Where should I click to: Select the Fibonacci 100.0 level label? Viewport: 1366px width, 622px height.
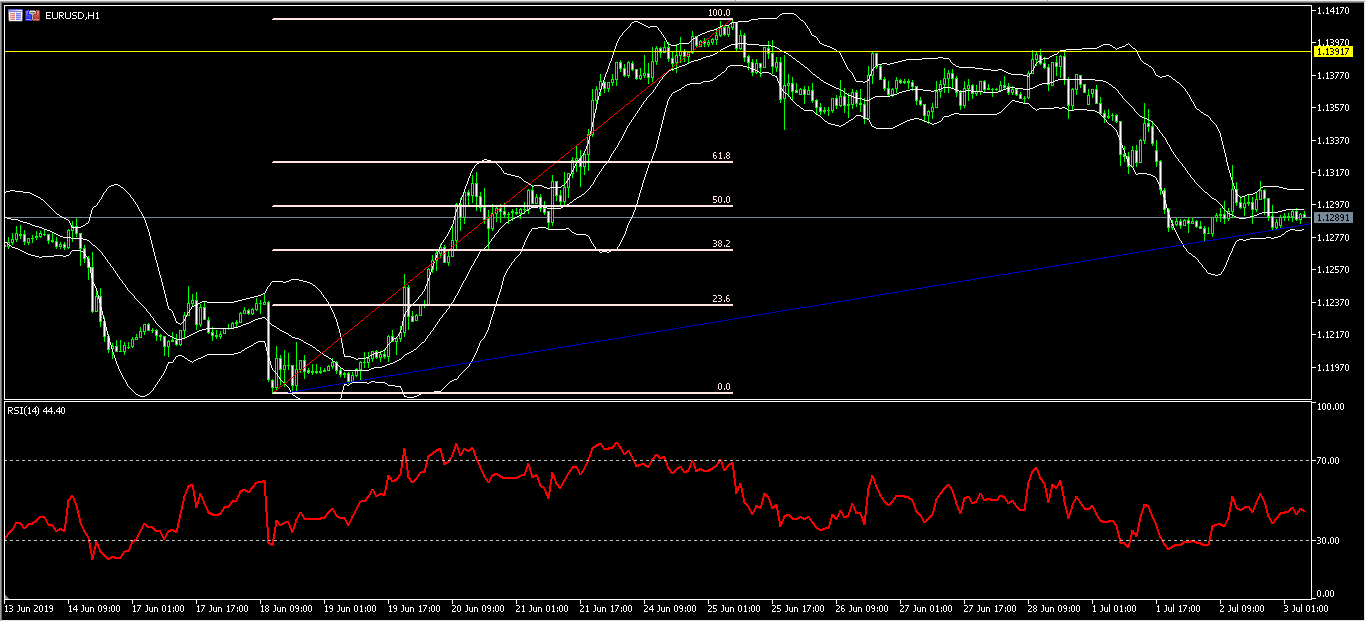point(719,13)
